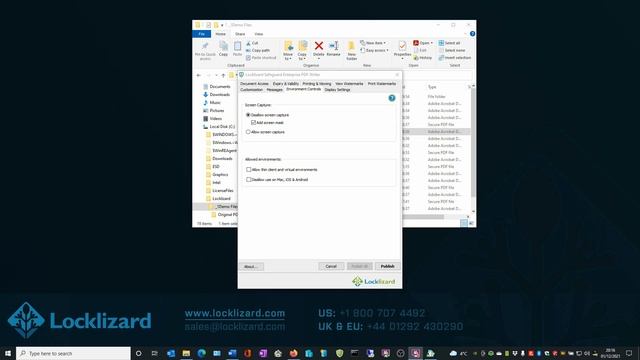Click the taskbar clock and date

click(610, 353)
